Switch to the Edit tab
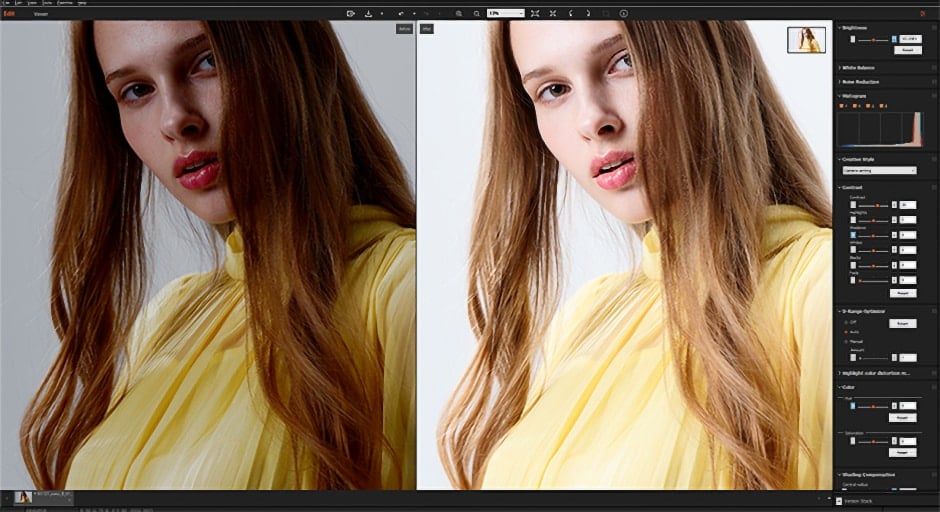This screenshot has height=512, width=940. [9, 14]
